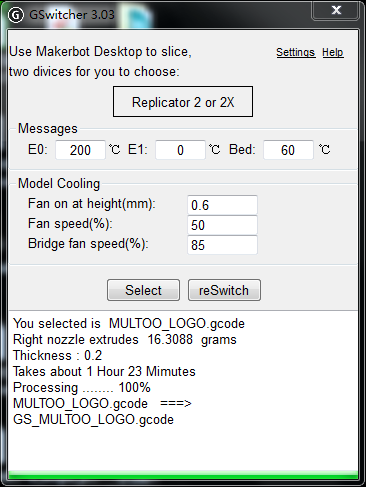Click the Takes about 1 Hour log line
This screenshot has height=487, width=366.
(104, 371)
